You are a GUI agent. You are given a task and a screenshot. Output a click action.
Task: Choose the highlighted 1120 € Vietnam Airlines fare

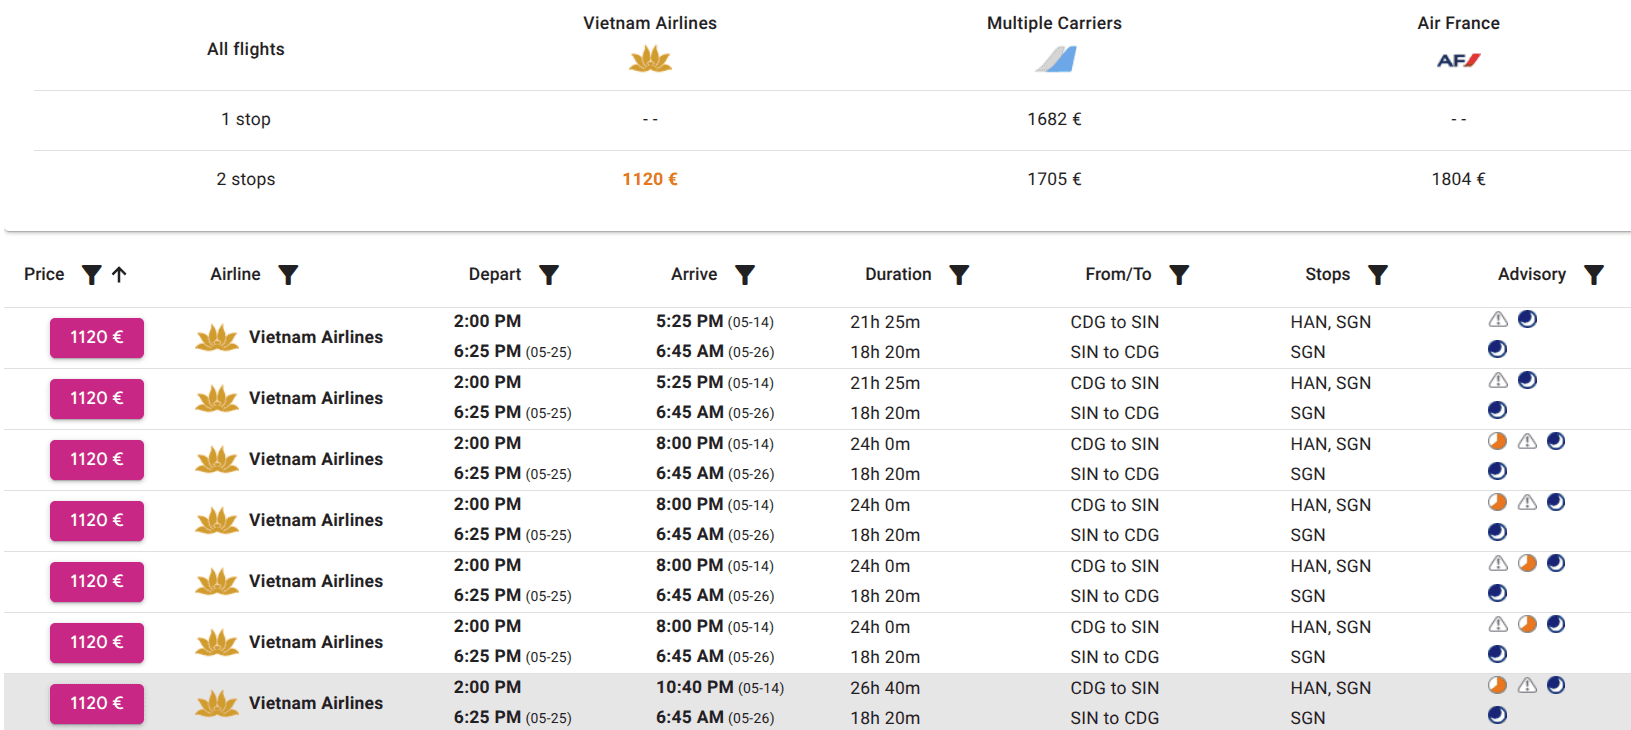coord(650,180)
